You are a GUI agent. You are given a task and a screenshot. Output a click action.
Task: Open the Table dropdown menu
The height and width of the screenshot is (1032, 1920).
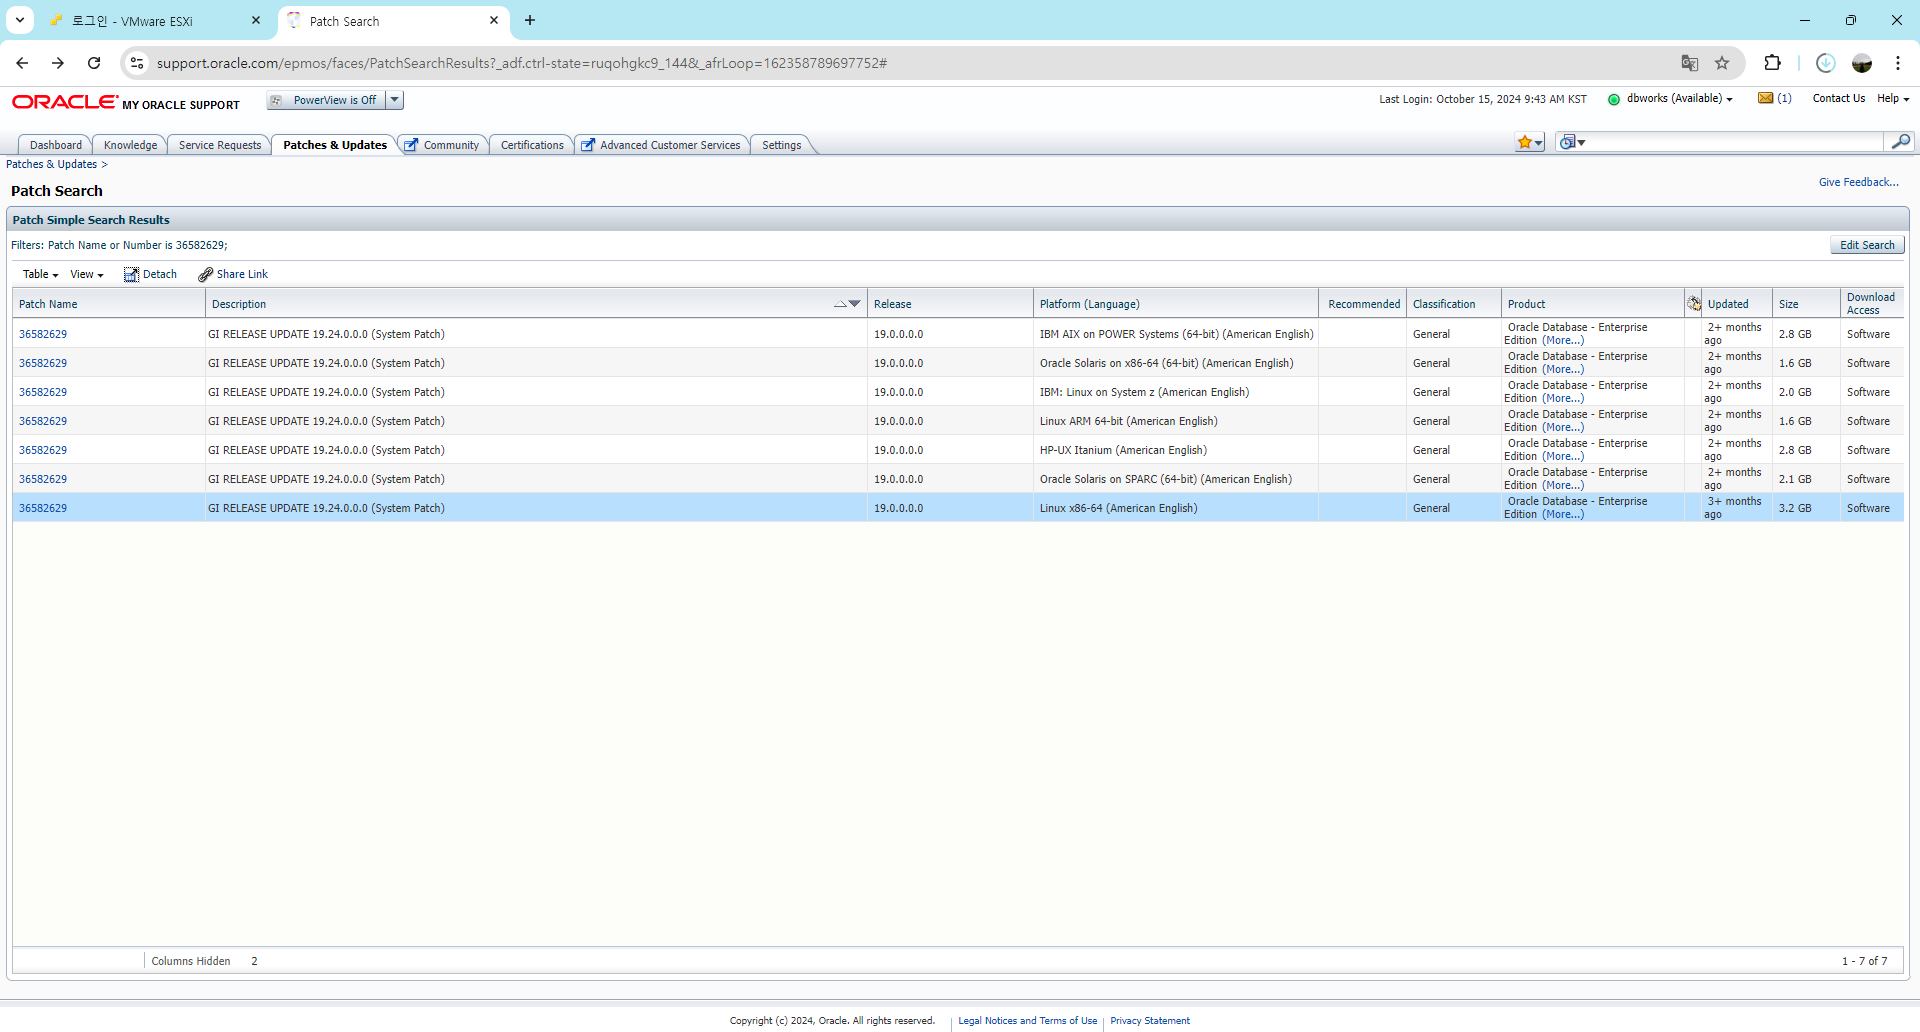pyautogui.click(x=41, y=275)
